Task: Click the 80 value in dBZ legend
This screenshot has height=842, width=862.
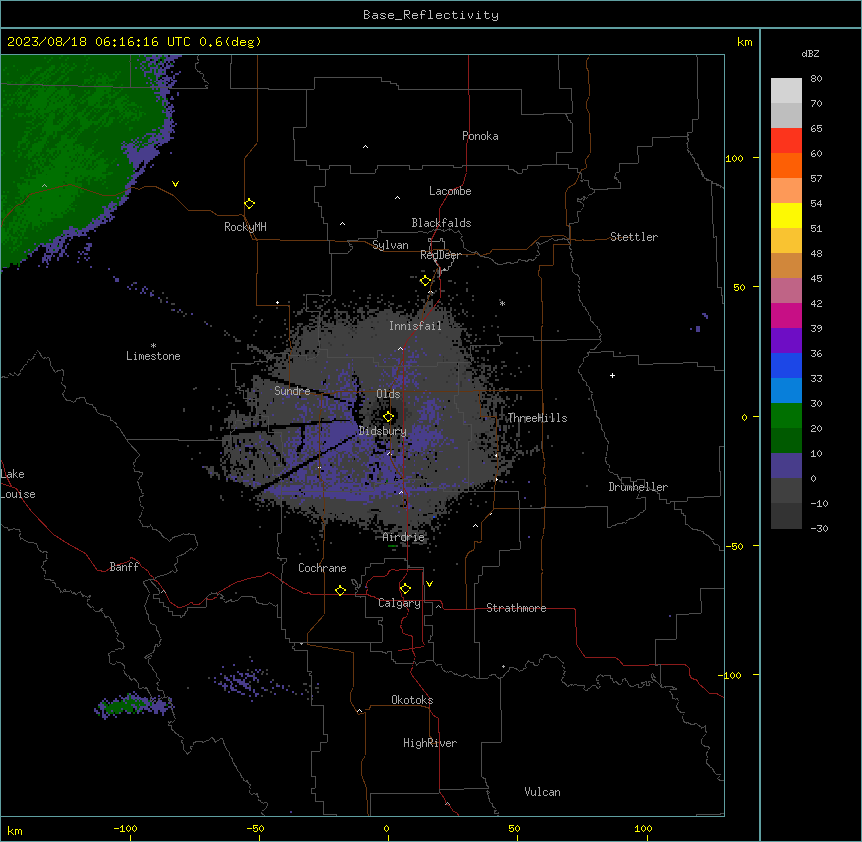Action: [816, 79]
